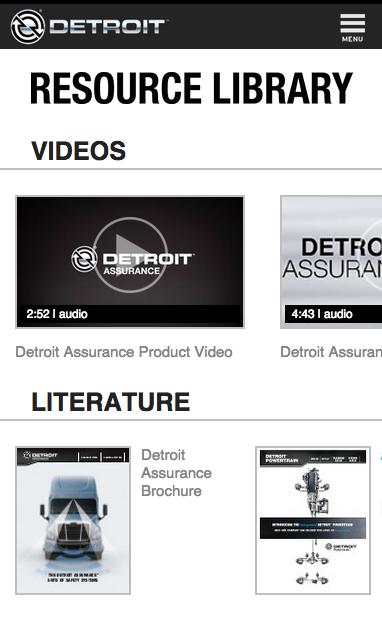Open the Detroit Assurance Brochure cover thumbnail
This screenshot has width=382, height=621.
pyautogui.click(x=73, y=520)
